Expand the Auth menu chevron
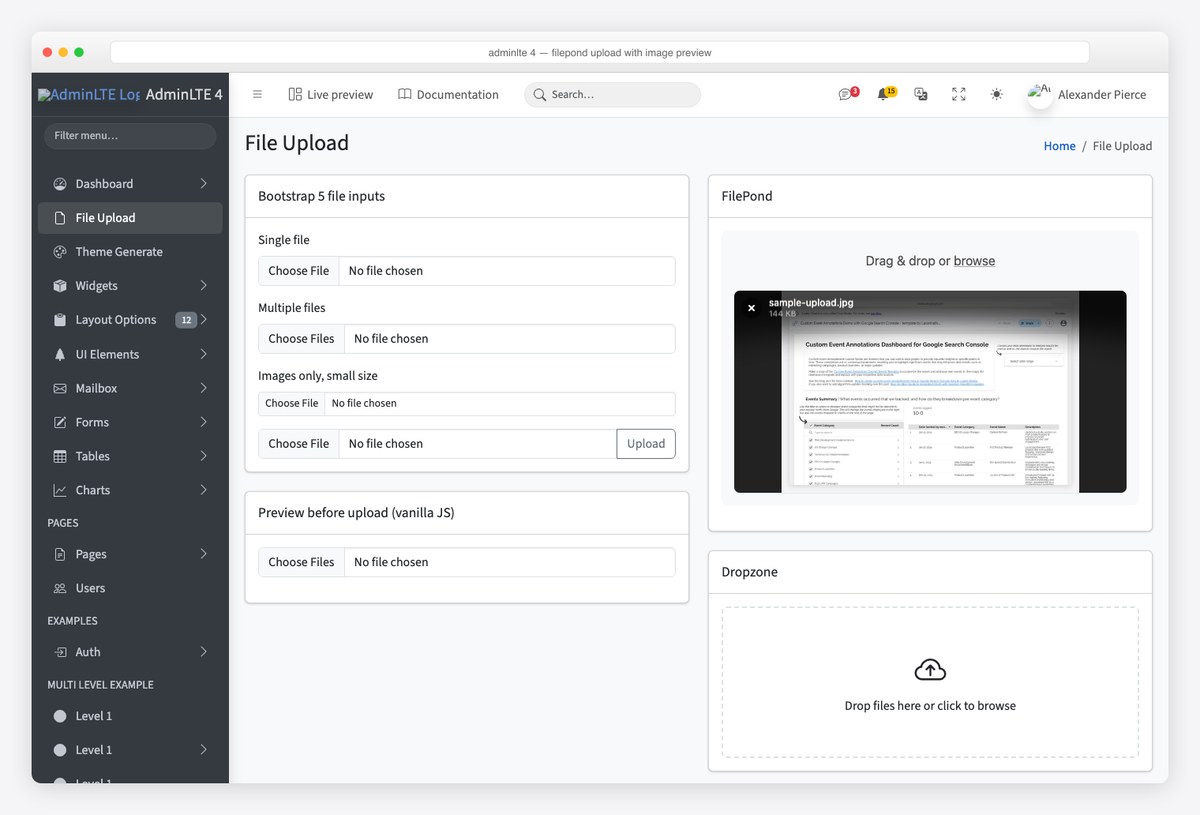 coord(203,652)
